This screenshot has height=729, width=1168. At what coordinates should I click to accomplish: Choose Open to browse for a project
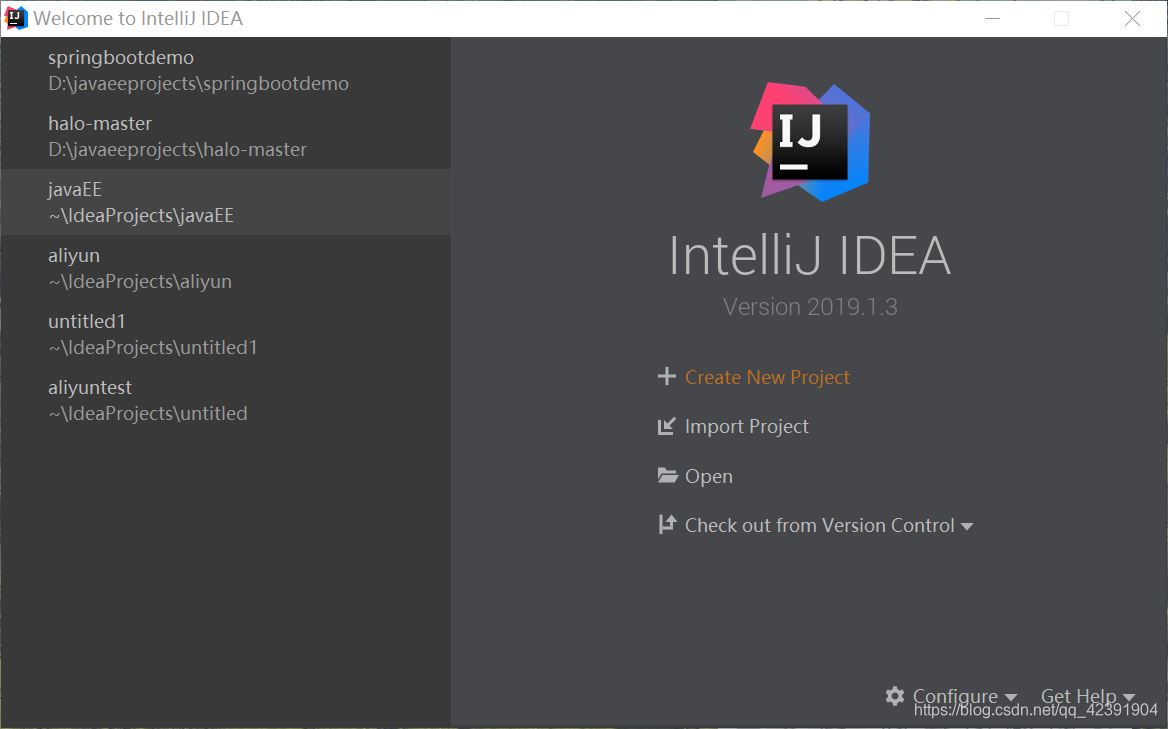point(708,477)
